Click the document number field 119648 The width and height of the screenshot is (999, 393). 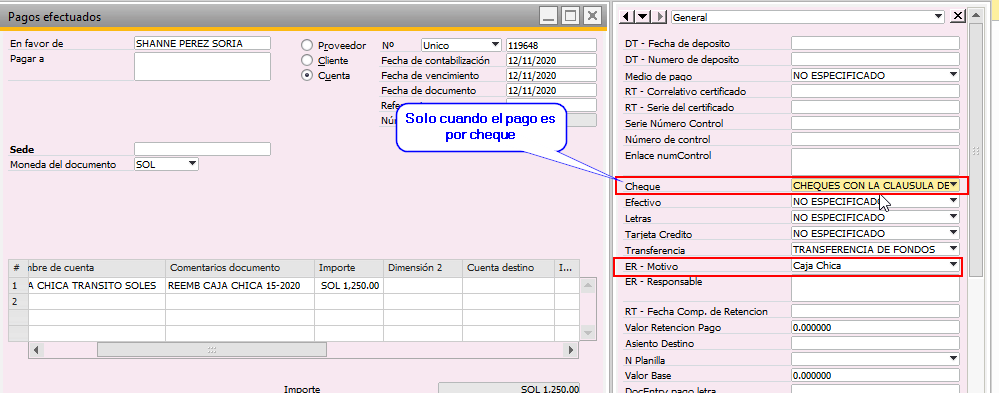click(551, 45)
